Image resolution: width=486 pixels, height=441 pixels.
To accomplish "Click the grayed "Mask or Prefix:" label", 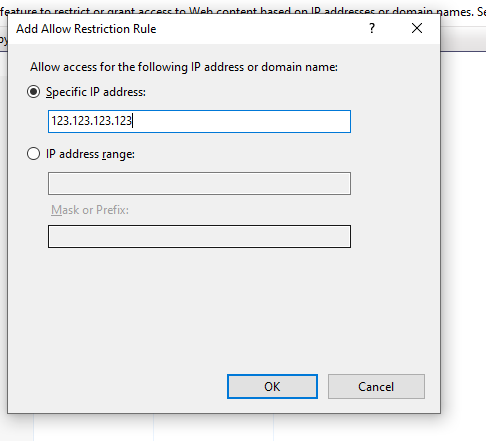I will pos(90,210).
